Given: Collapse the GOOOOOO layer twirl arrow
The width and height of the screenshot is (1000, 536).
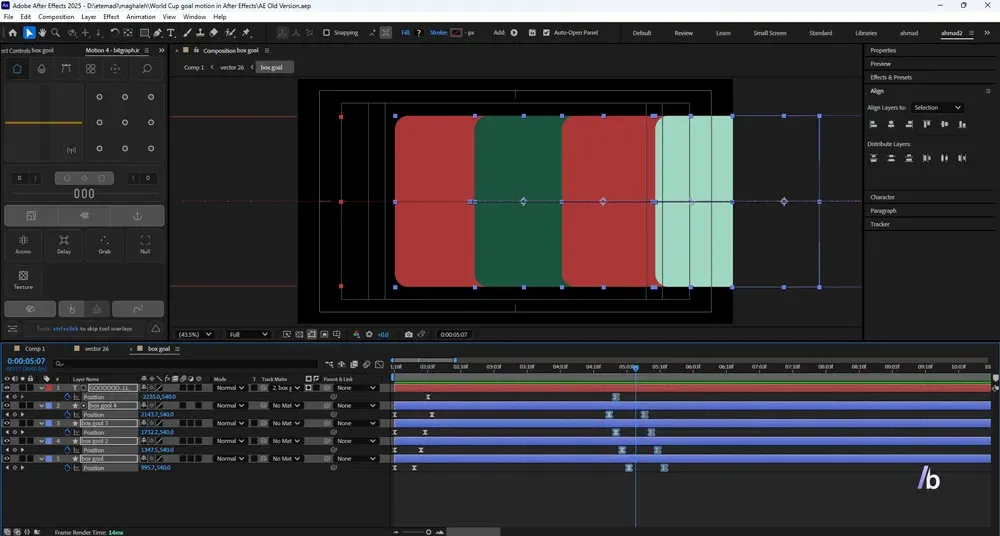Looking at the screenshot, I should (x=42, y=387).
